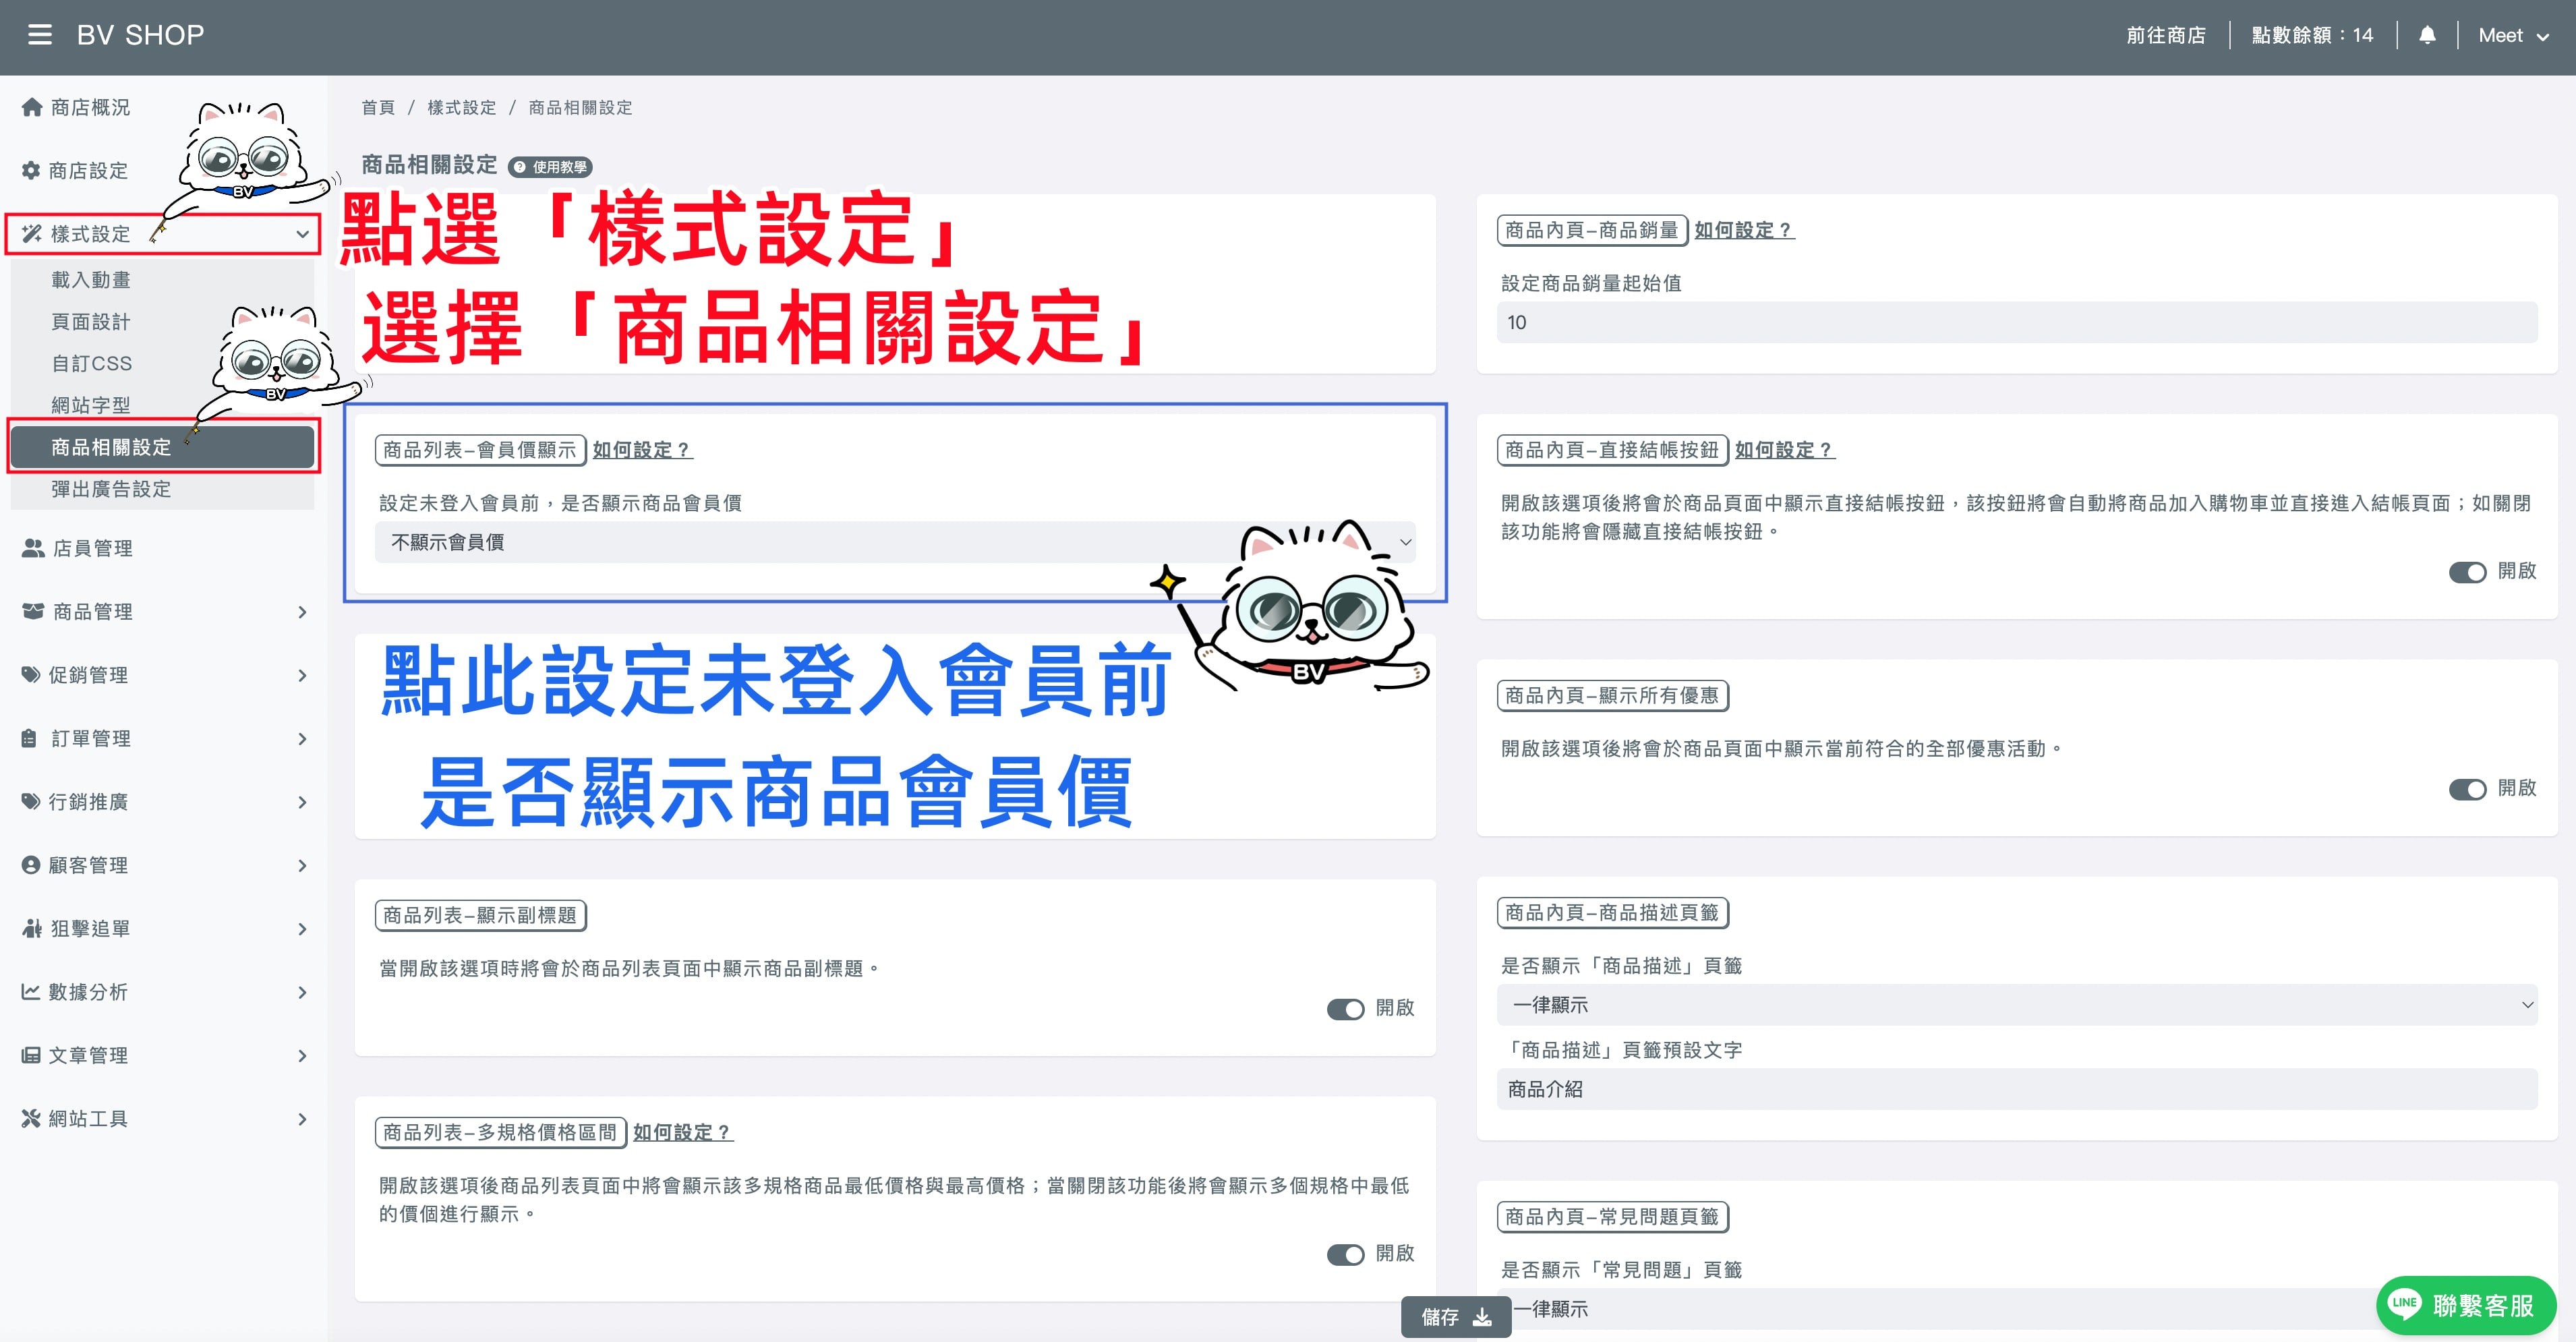Click the home icon beside 商店概況
Viewport: 2576px width, 1342px height.
32,107
